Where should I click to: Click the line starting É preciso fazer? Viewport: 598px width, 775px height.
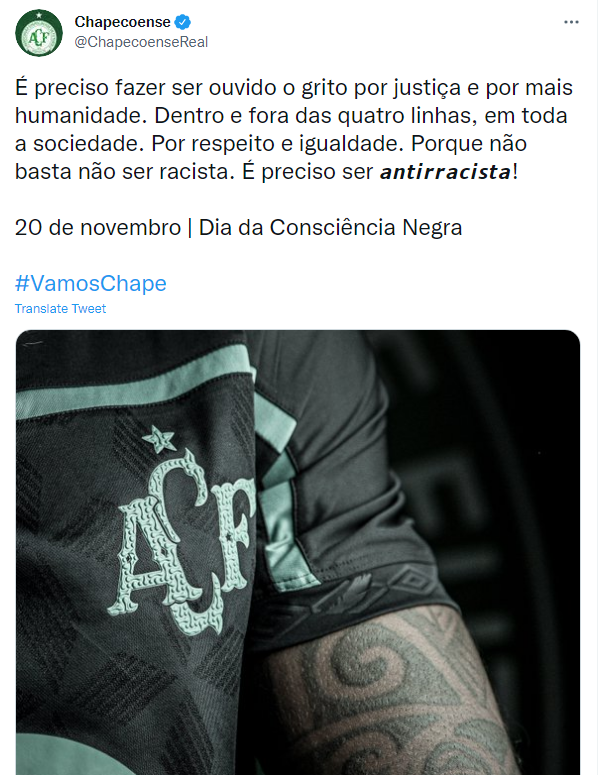coord(294,88)
